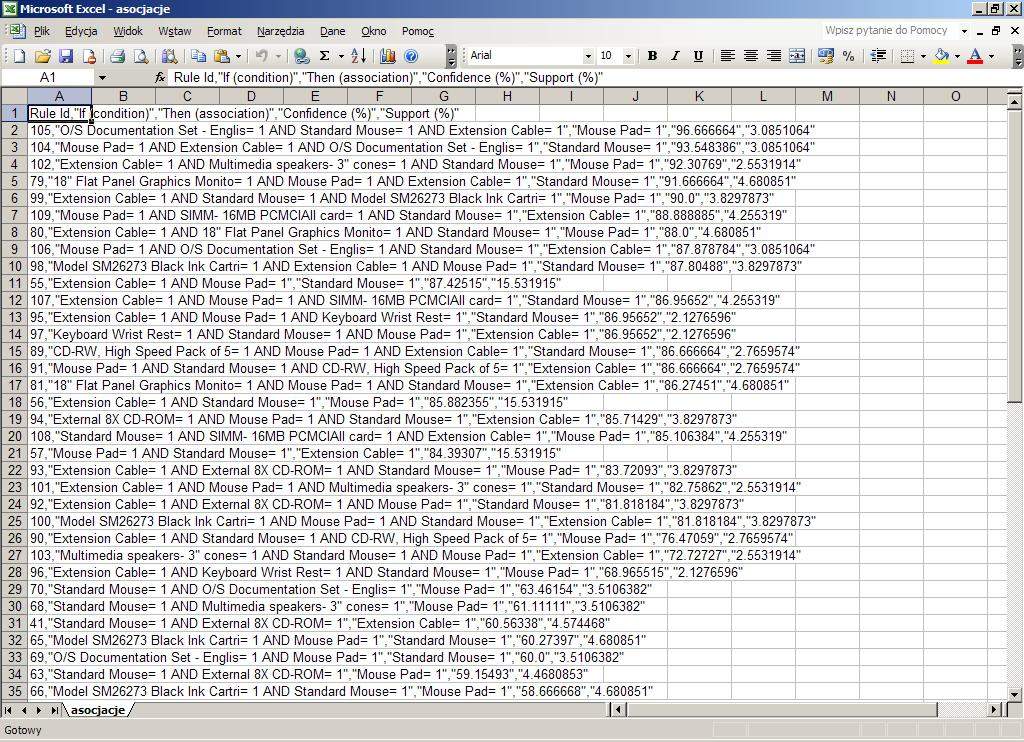
Task: Open the help box dropdown arrow
Action: 964,31
